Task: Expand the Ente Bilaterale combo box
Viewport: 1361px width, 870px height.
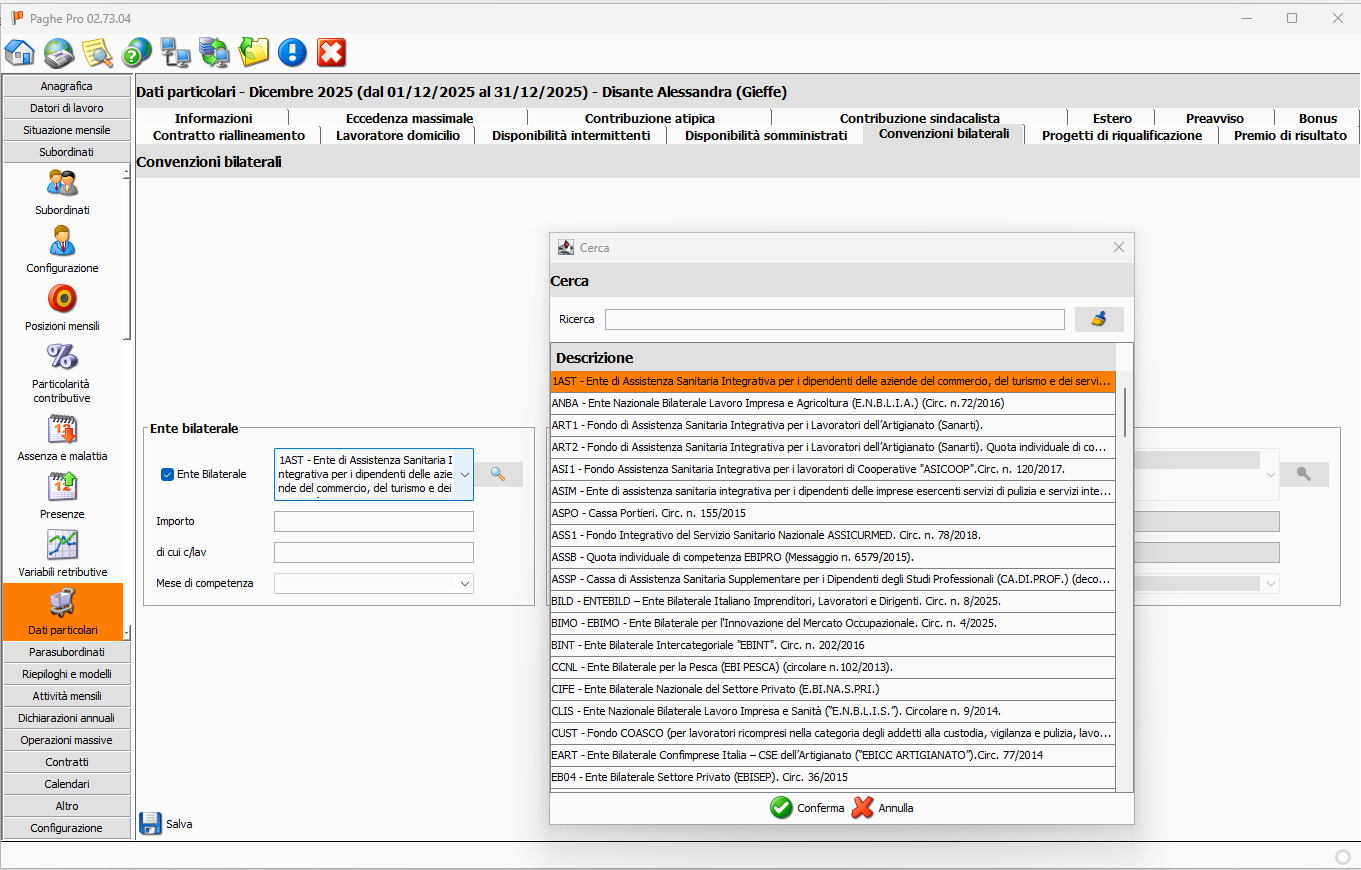Action: (x=464, y=474)
